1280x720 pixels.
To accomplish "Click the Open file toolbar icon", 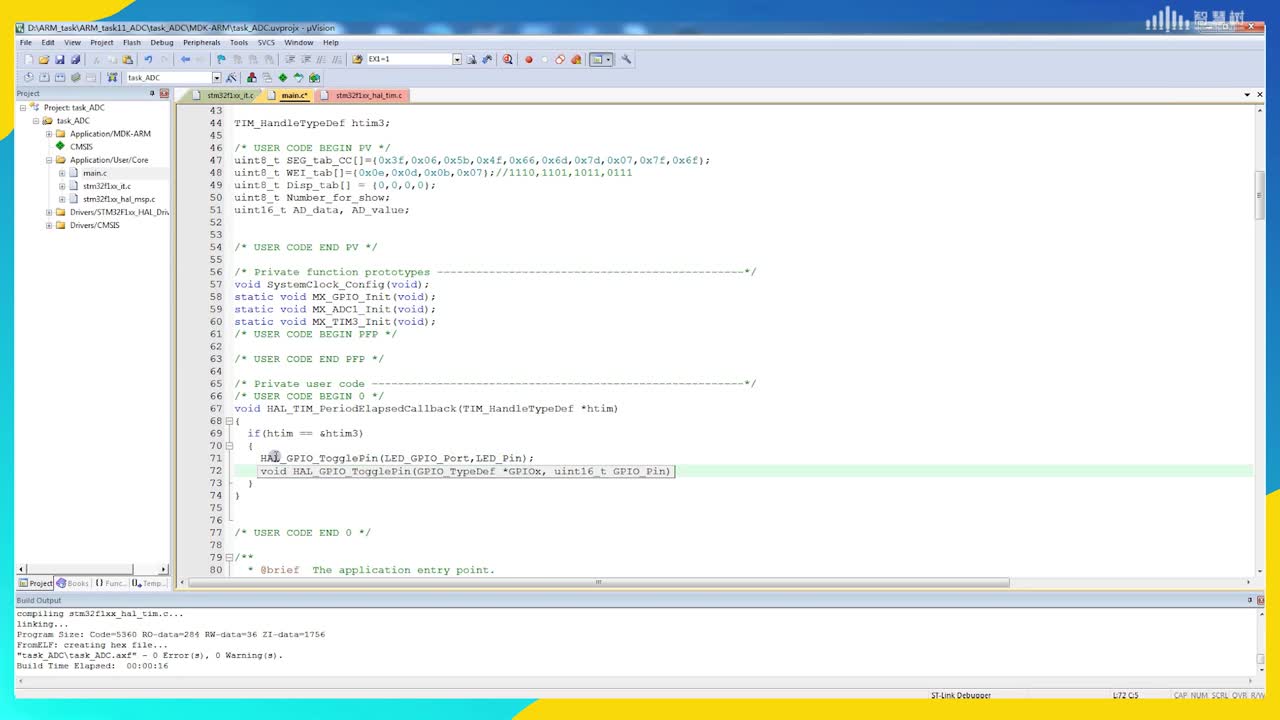I will coord(44,59).
